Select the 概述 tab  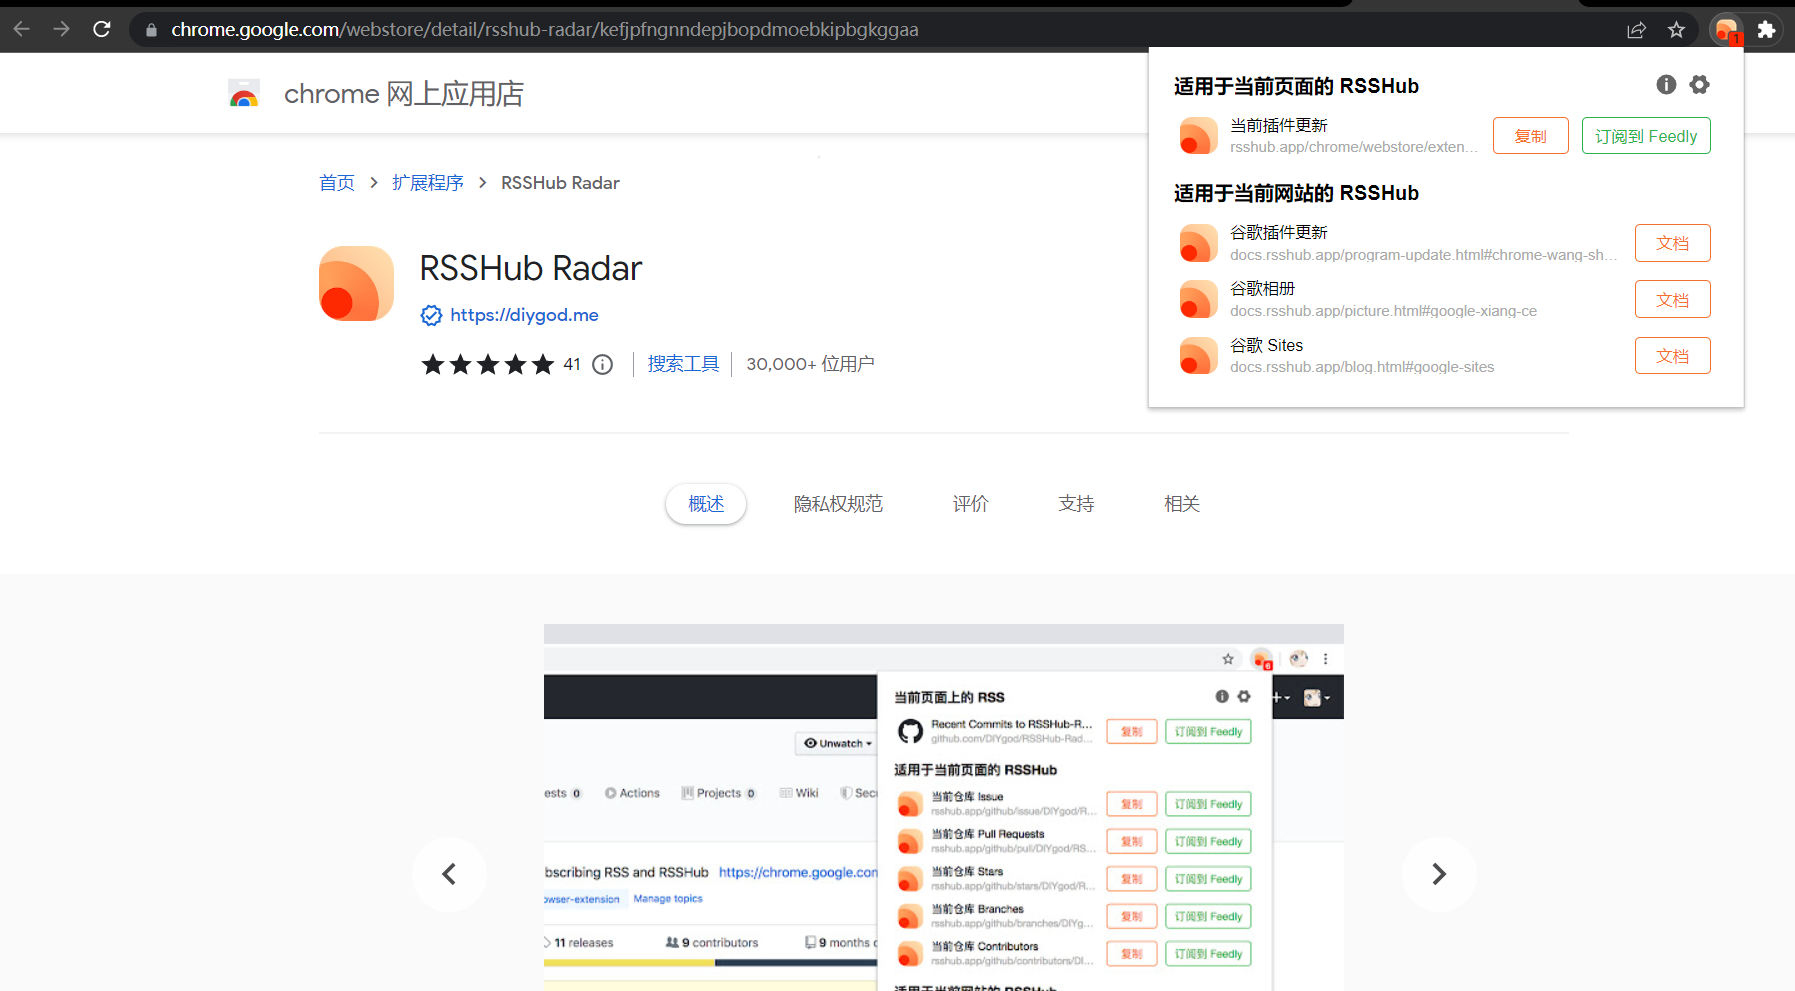(x=706, y=504)
